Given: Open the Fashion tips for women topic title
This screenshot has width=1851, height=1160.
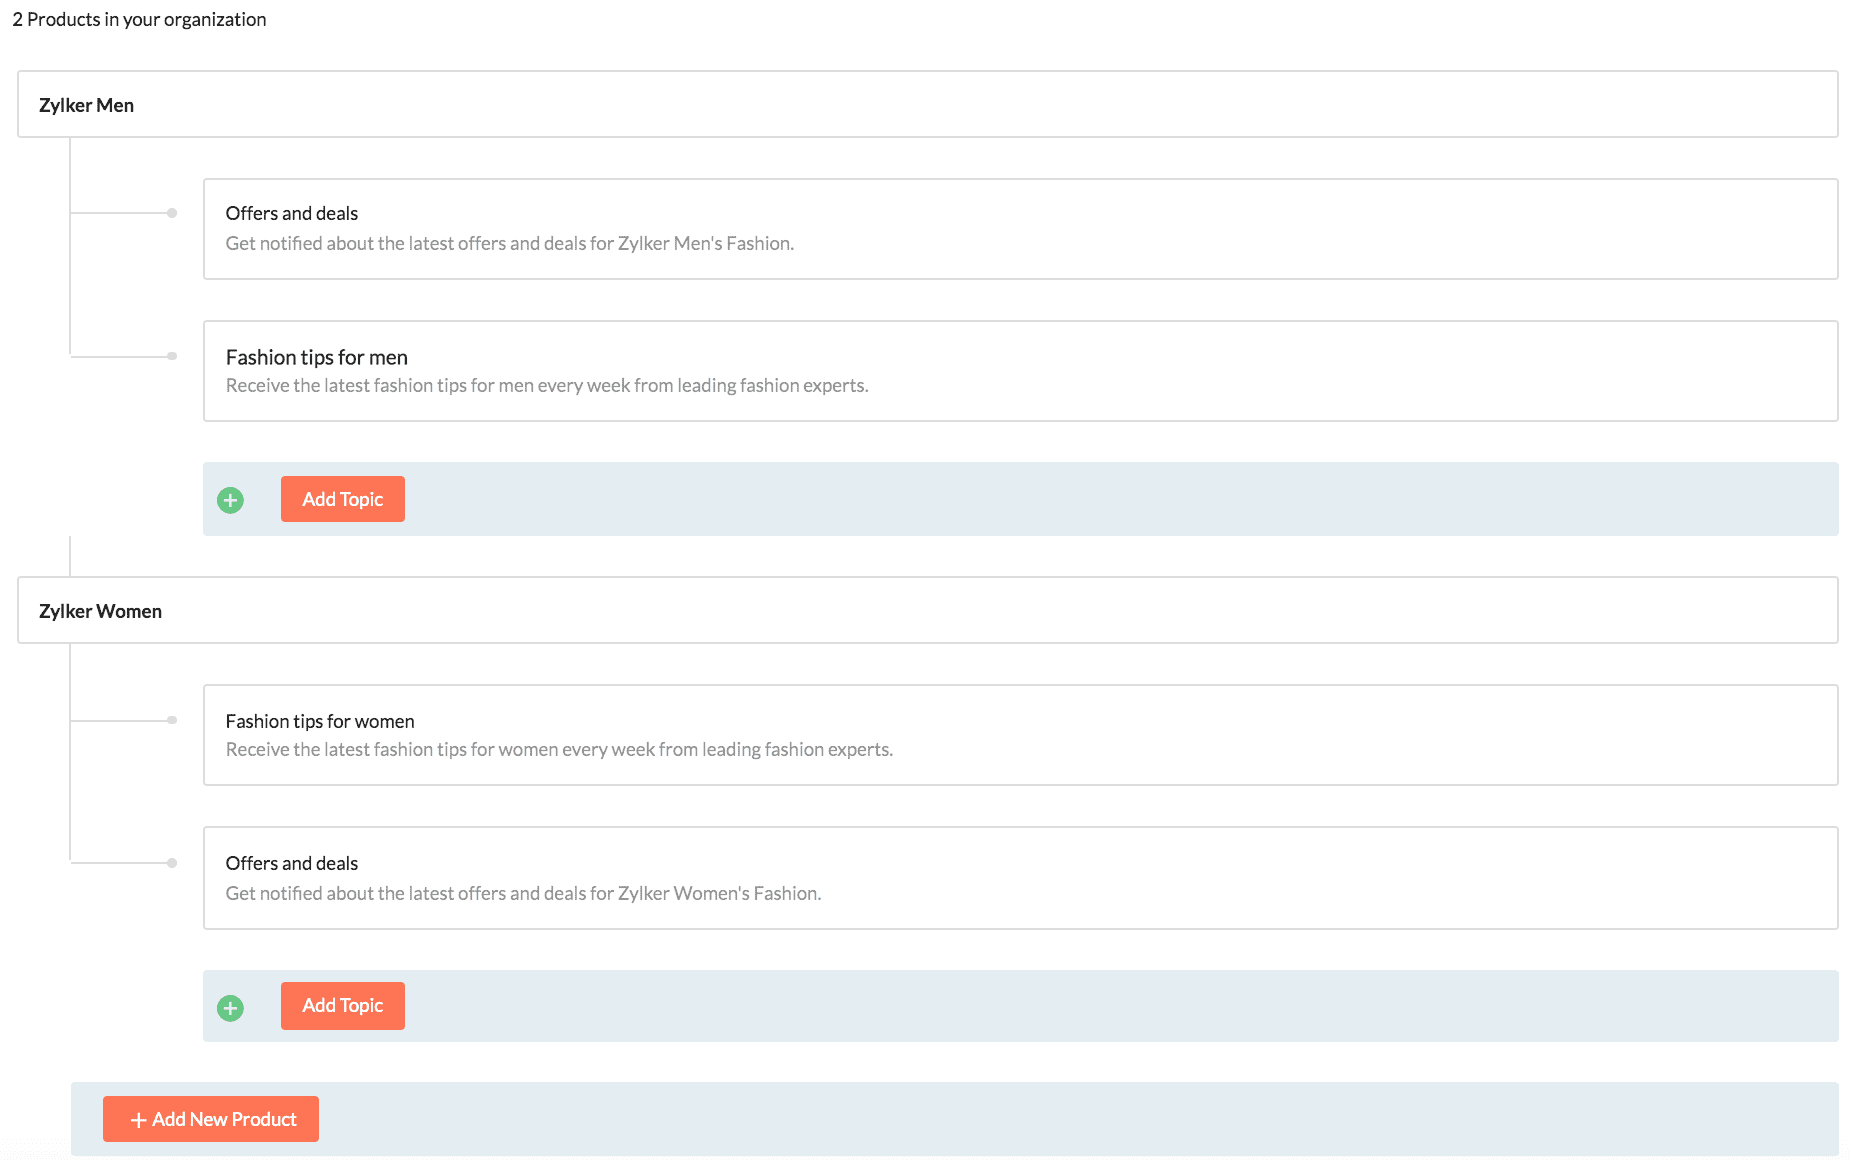Looking at the screenshot, I should [x=319, y=721].
